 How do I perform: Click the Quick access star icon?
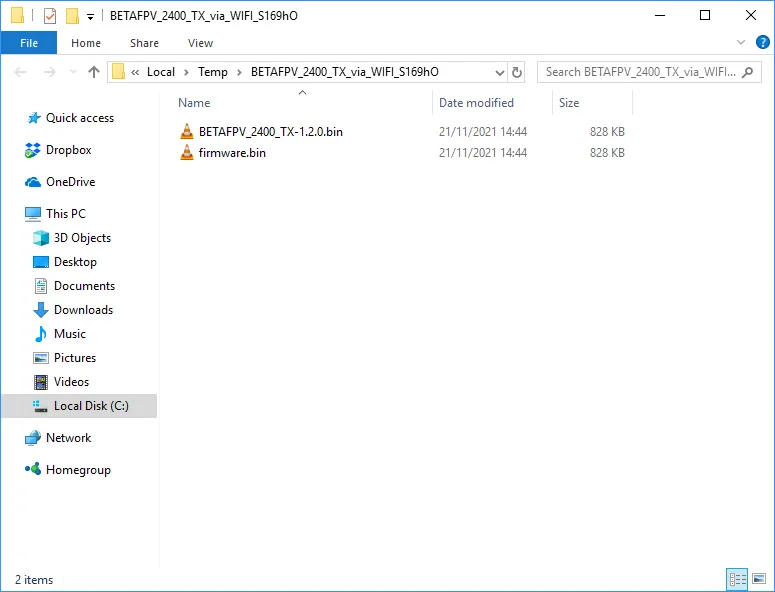(x=34, y=118)
